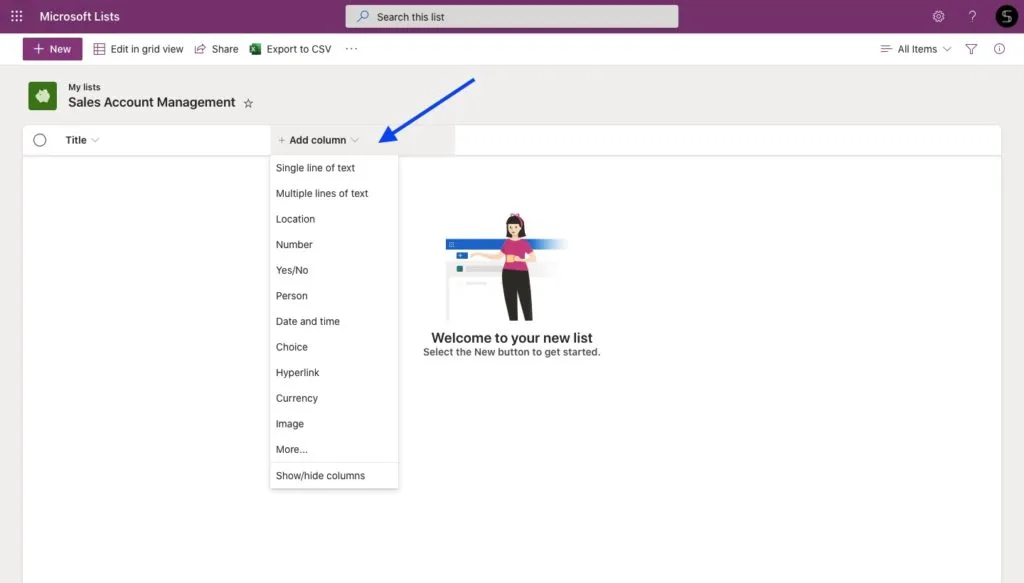The image size is (1024, 583).
Task: Click the Sales Account Management list title
Action: click(152, 102)
